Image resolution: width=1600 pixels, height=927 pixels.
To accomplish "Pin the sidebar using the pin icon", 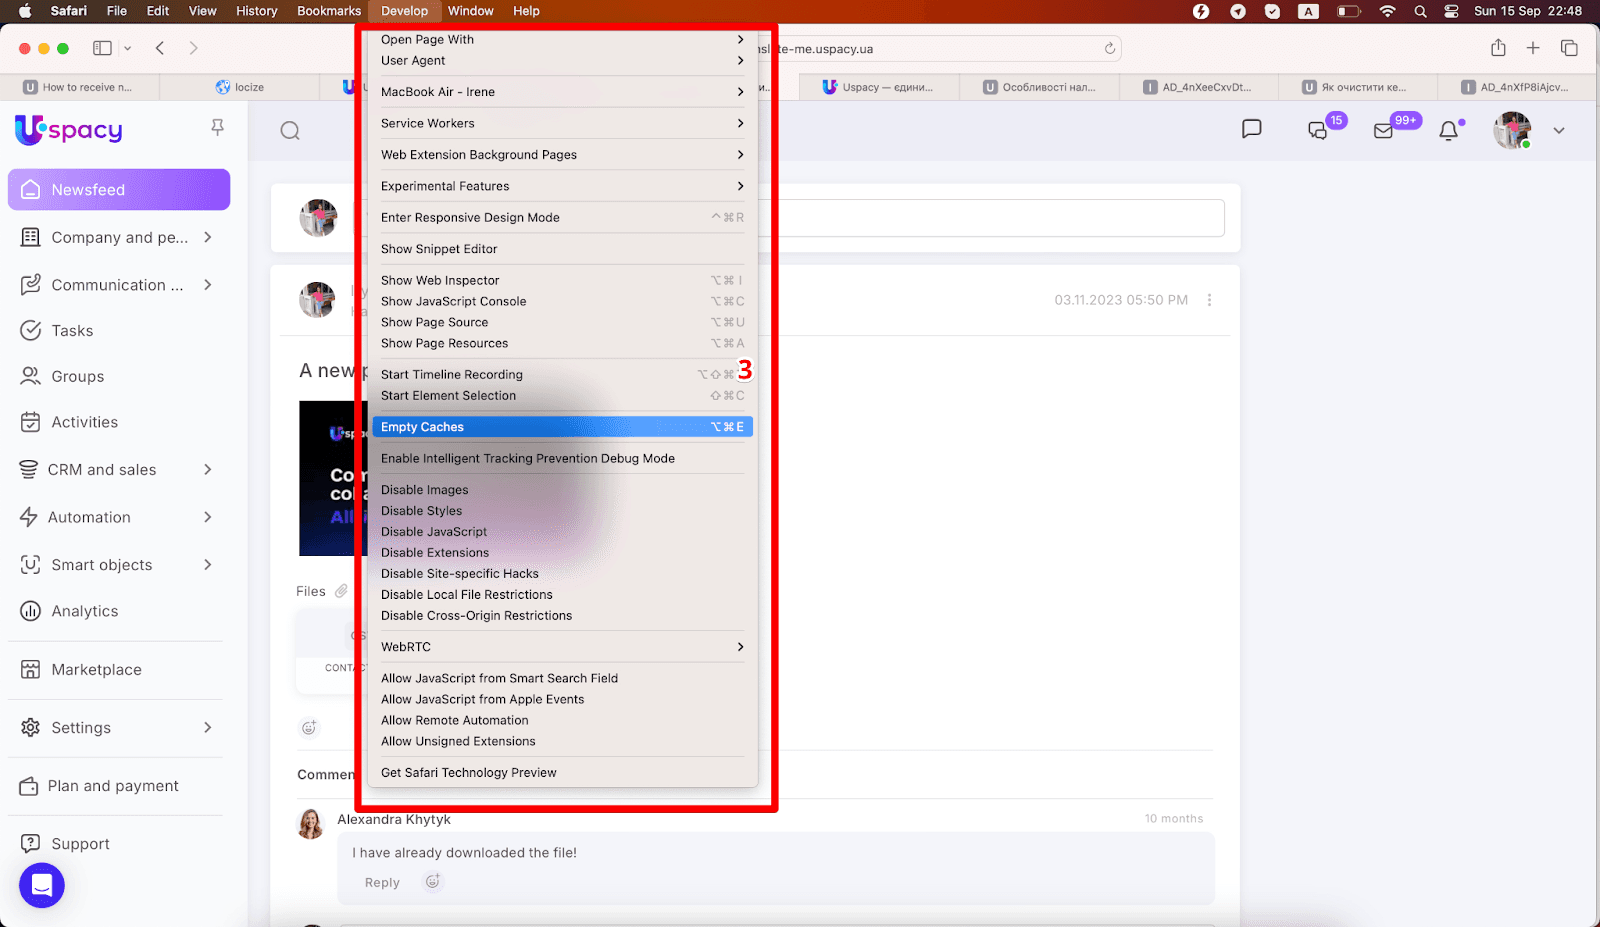I will (x=217, y=127).
